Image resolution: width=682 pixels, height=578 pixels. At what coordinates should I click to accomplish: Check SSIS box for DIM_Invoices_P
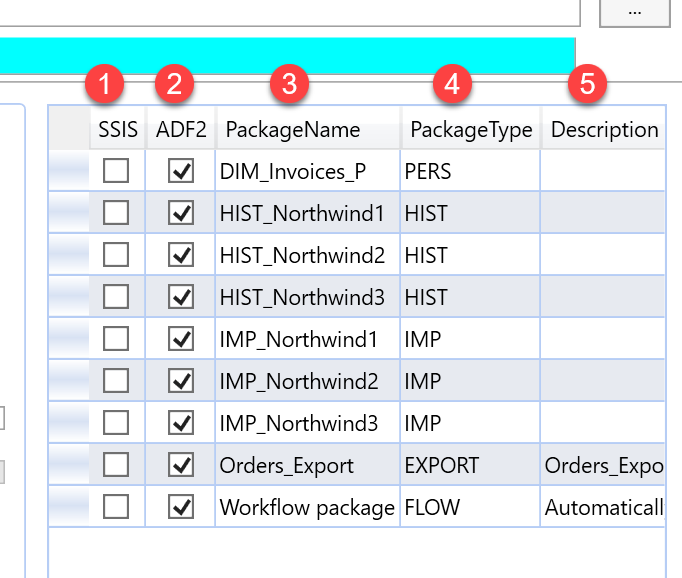(x=116, y=170)
